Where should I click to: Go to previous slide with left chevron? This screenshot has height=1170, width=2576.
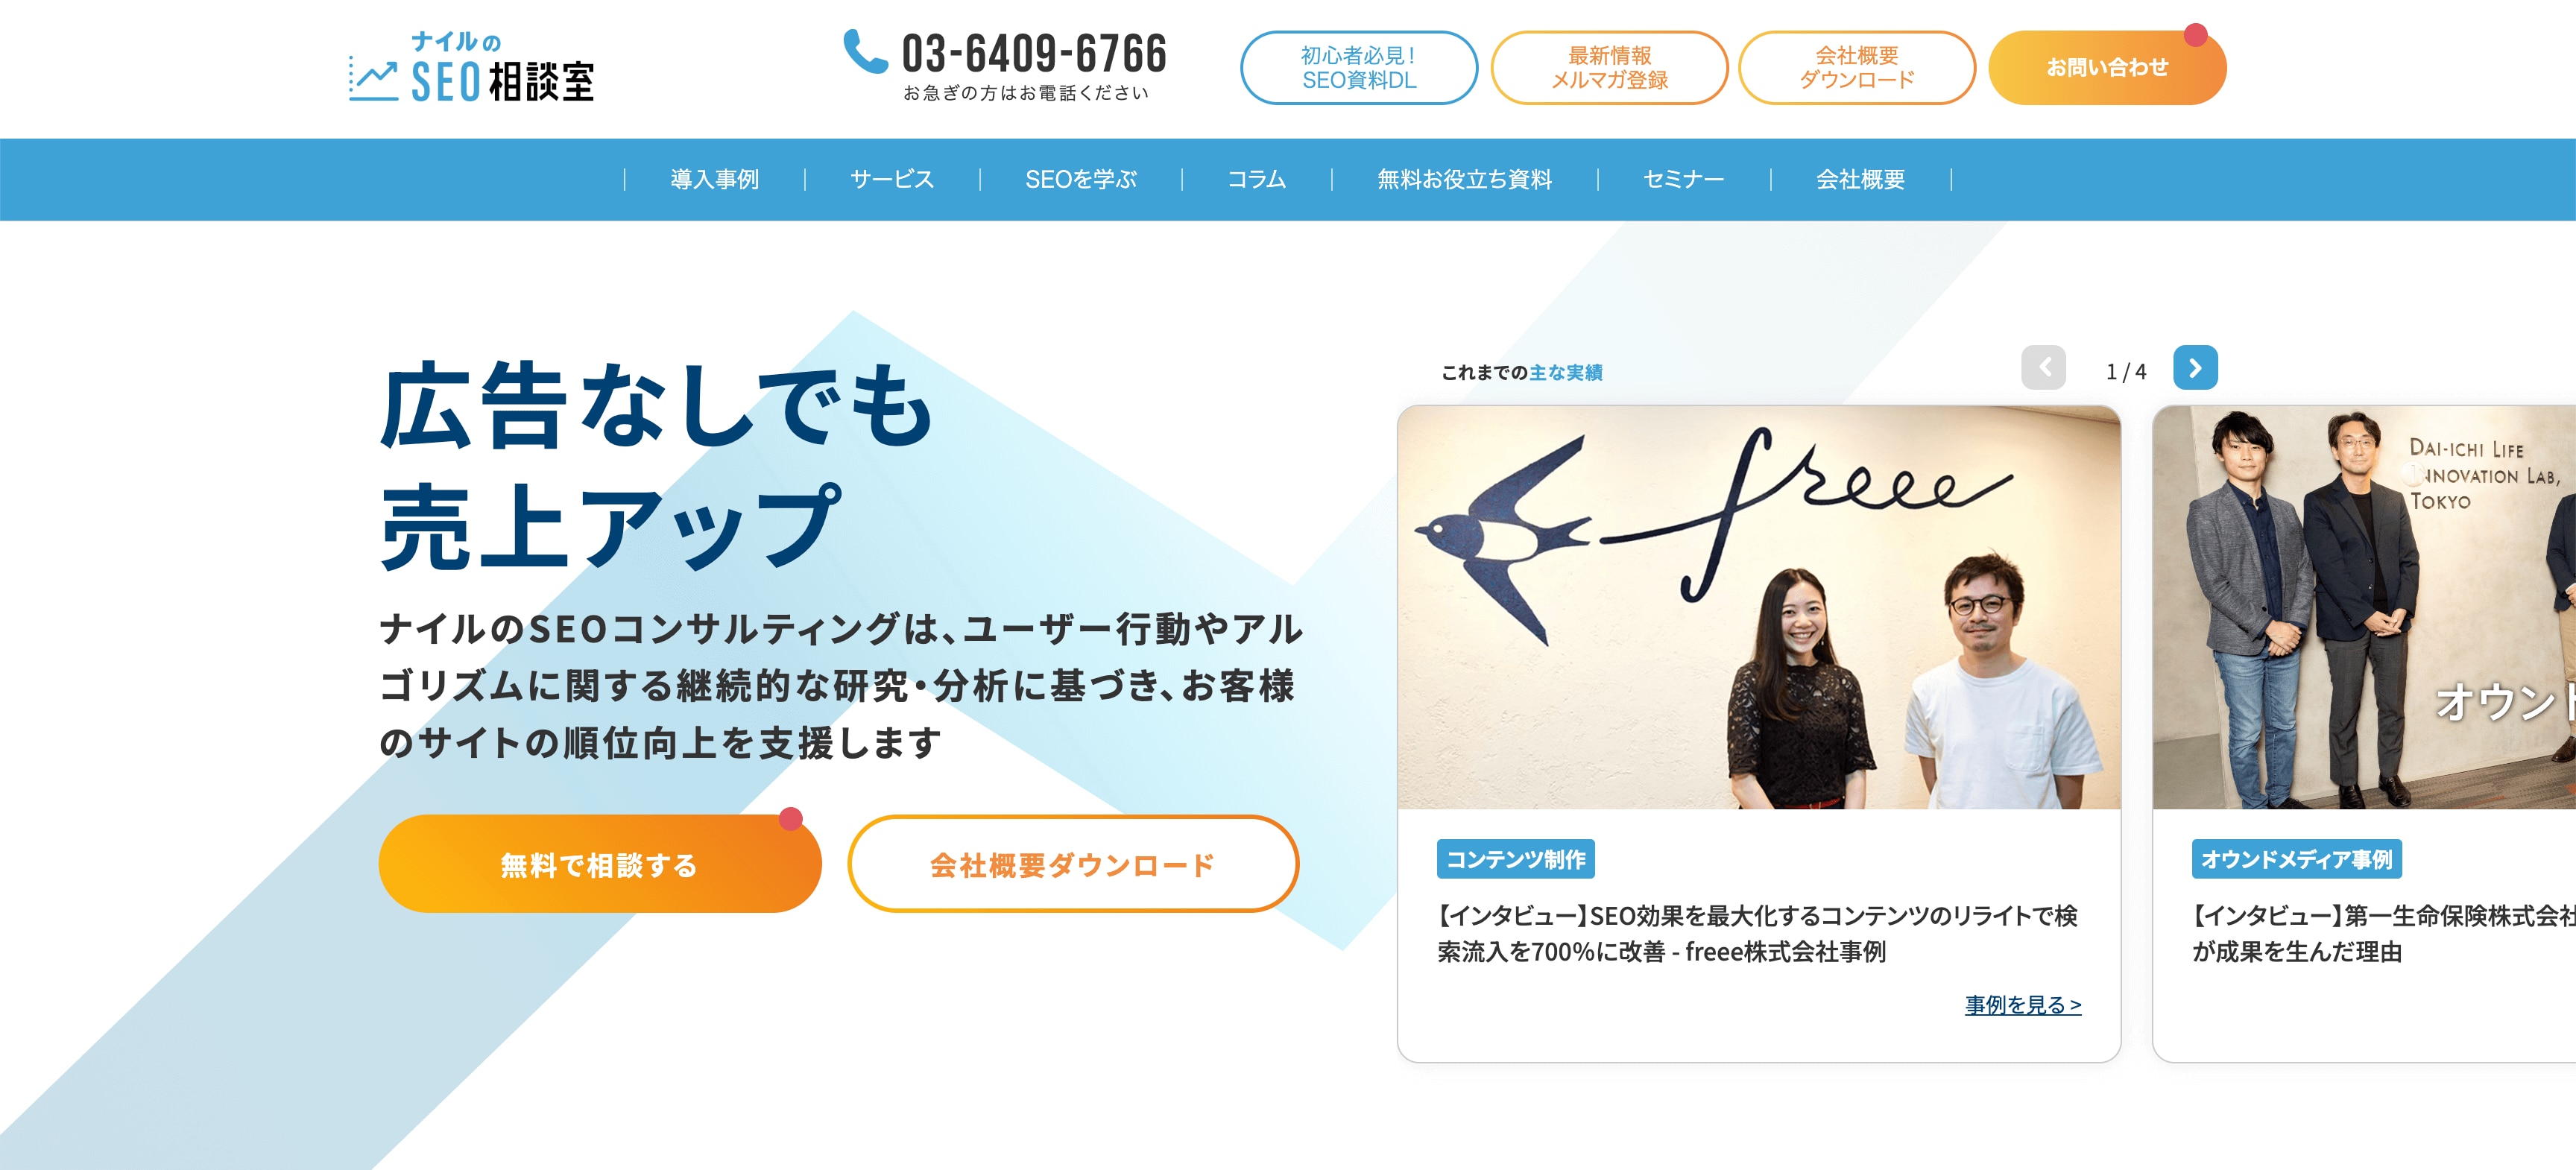tap(2043, 368)
